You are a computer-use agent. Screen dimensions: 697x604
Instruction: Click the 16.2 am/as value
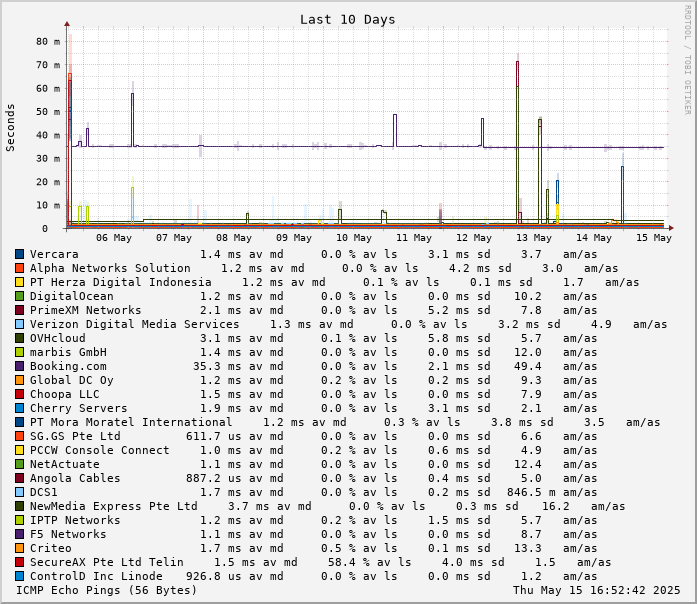(556, 506)
